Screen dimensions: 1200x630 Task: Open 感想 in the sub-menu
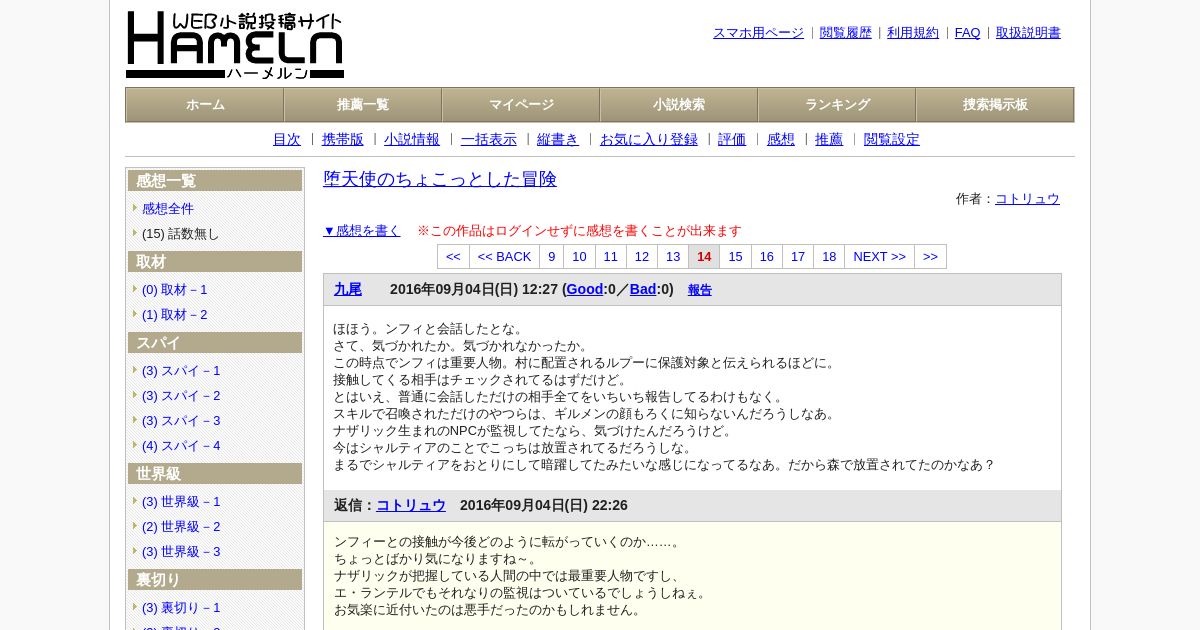click(x=781, y=140)
